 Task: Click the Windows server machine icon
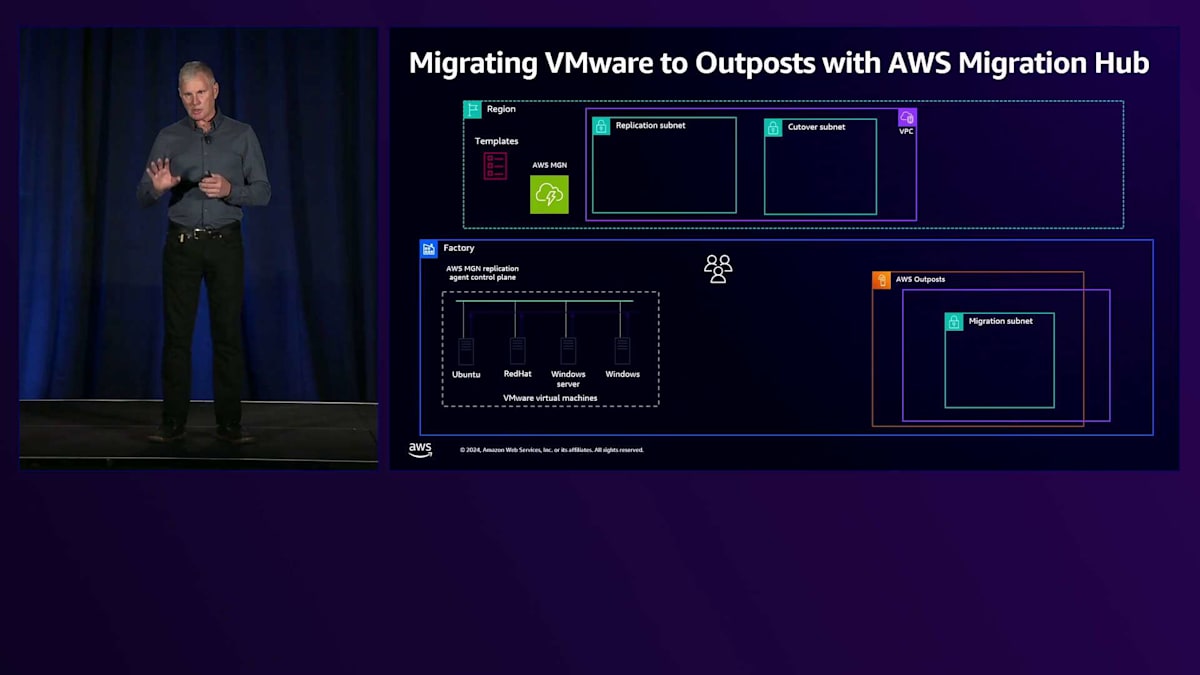pyautogui.click(x=568, y=351)
